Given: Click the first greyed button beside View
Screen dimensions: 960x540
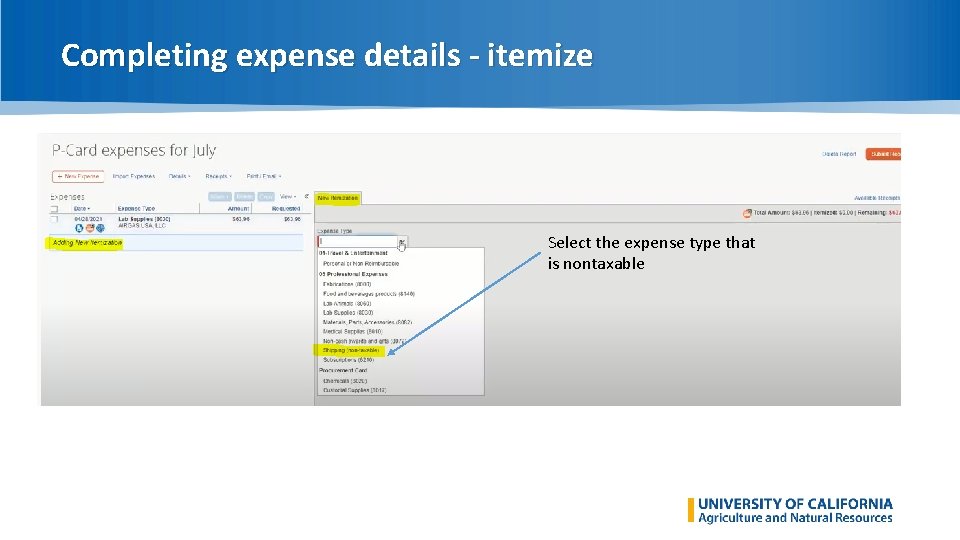Looking at the screenshot, I should 219,197.
